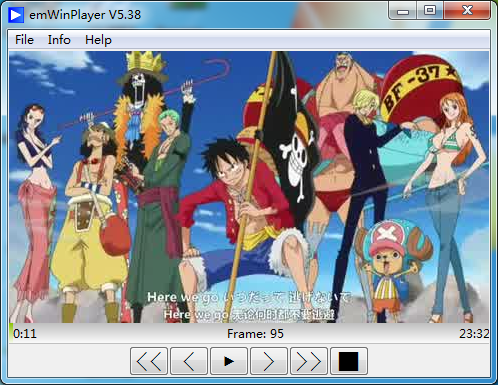This screenshot has width=498, height=385.
Task: Open the File menu
Action: point(24,40)
